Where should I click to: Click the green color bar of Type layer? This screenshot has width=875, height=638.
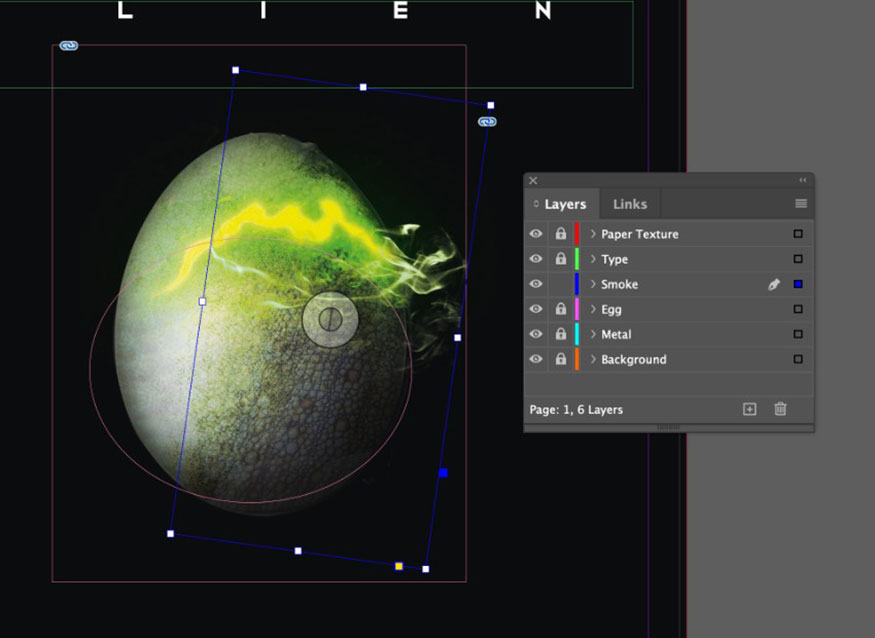pyautogui.click(x=577, y=259)
